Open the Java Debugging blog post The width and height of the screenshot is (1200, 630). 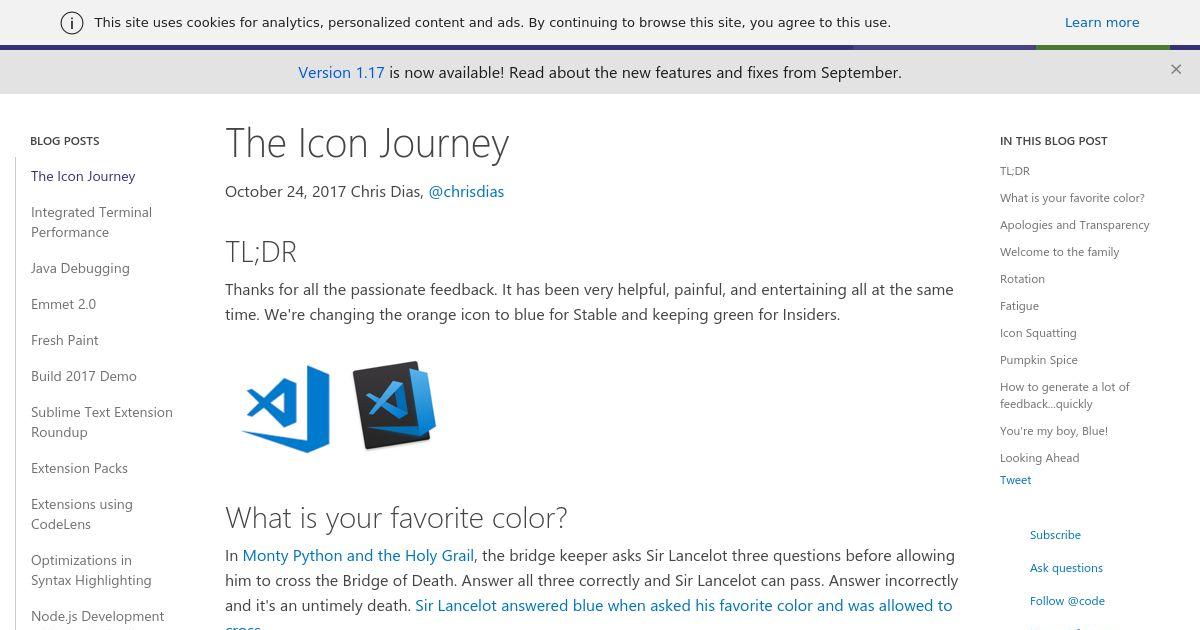click(x=80, y=268)
